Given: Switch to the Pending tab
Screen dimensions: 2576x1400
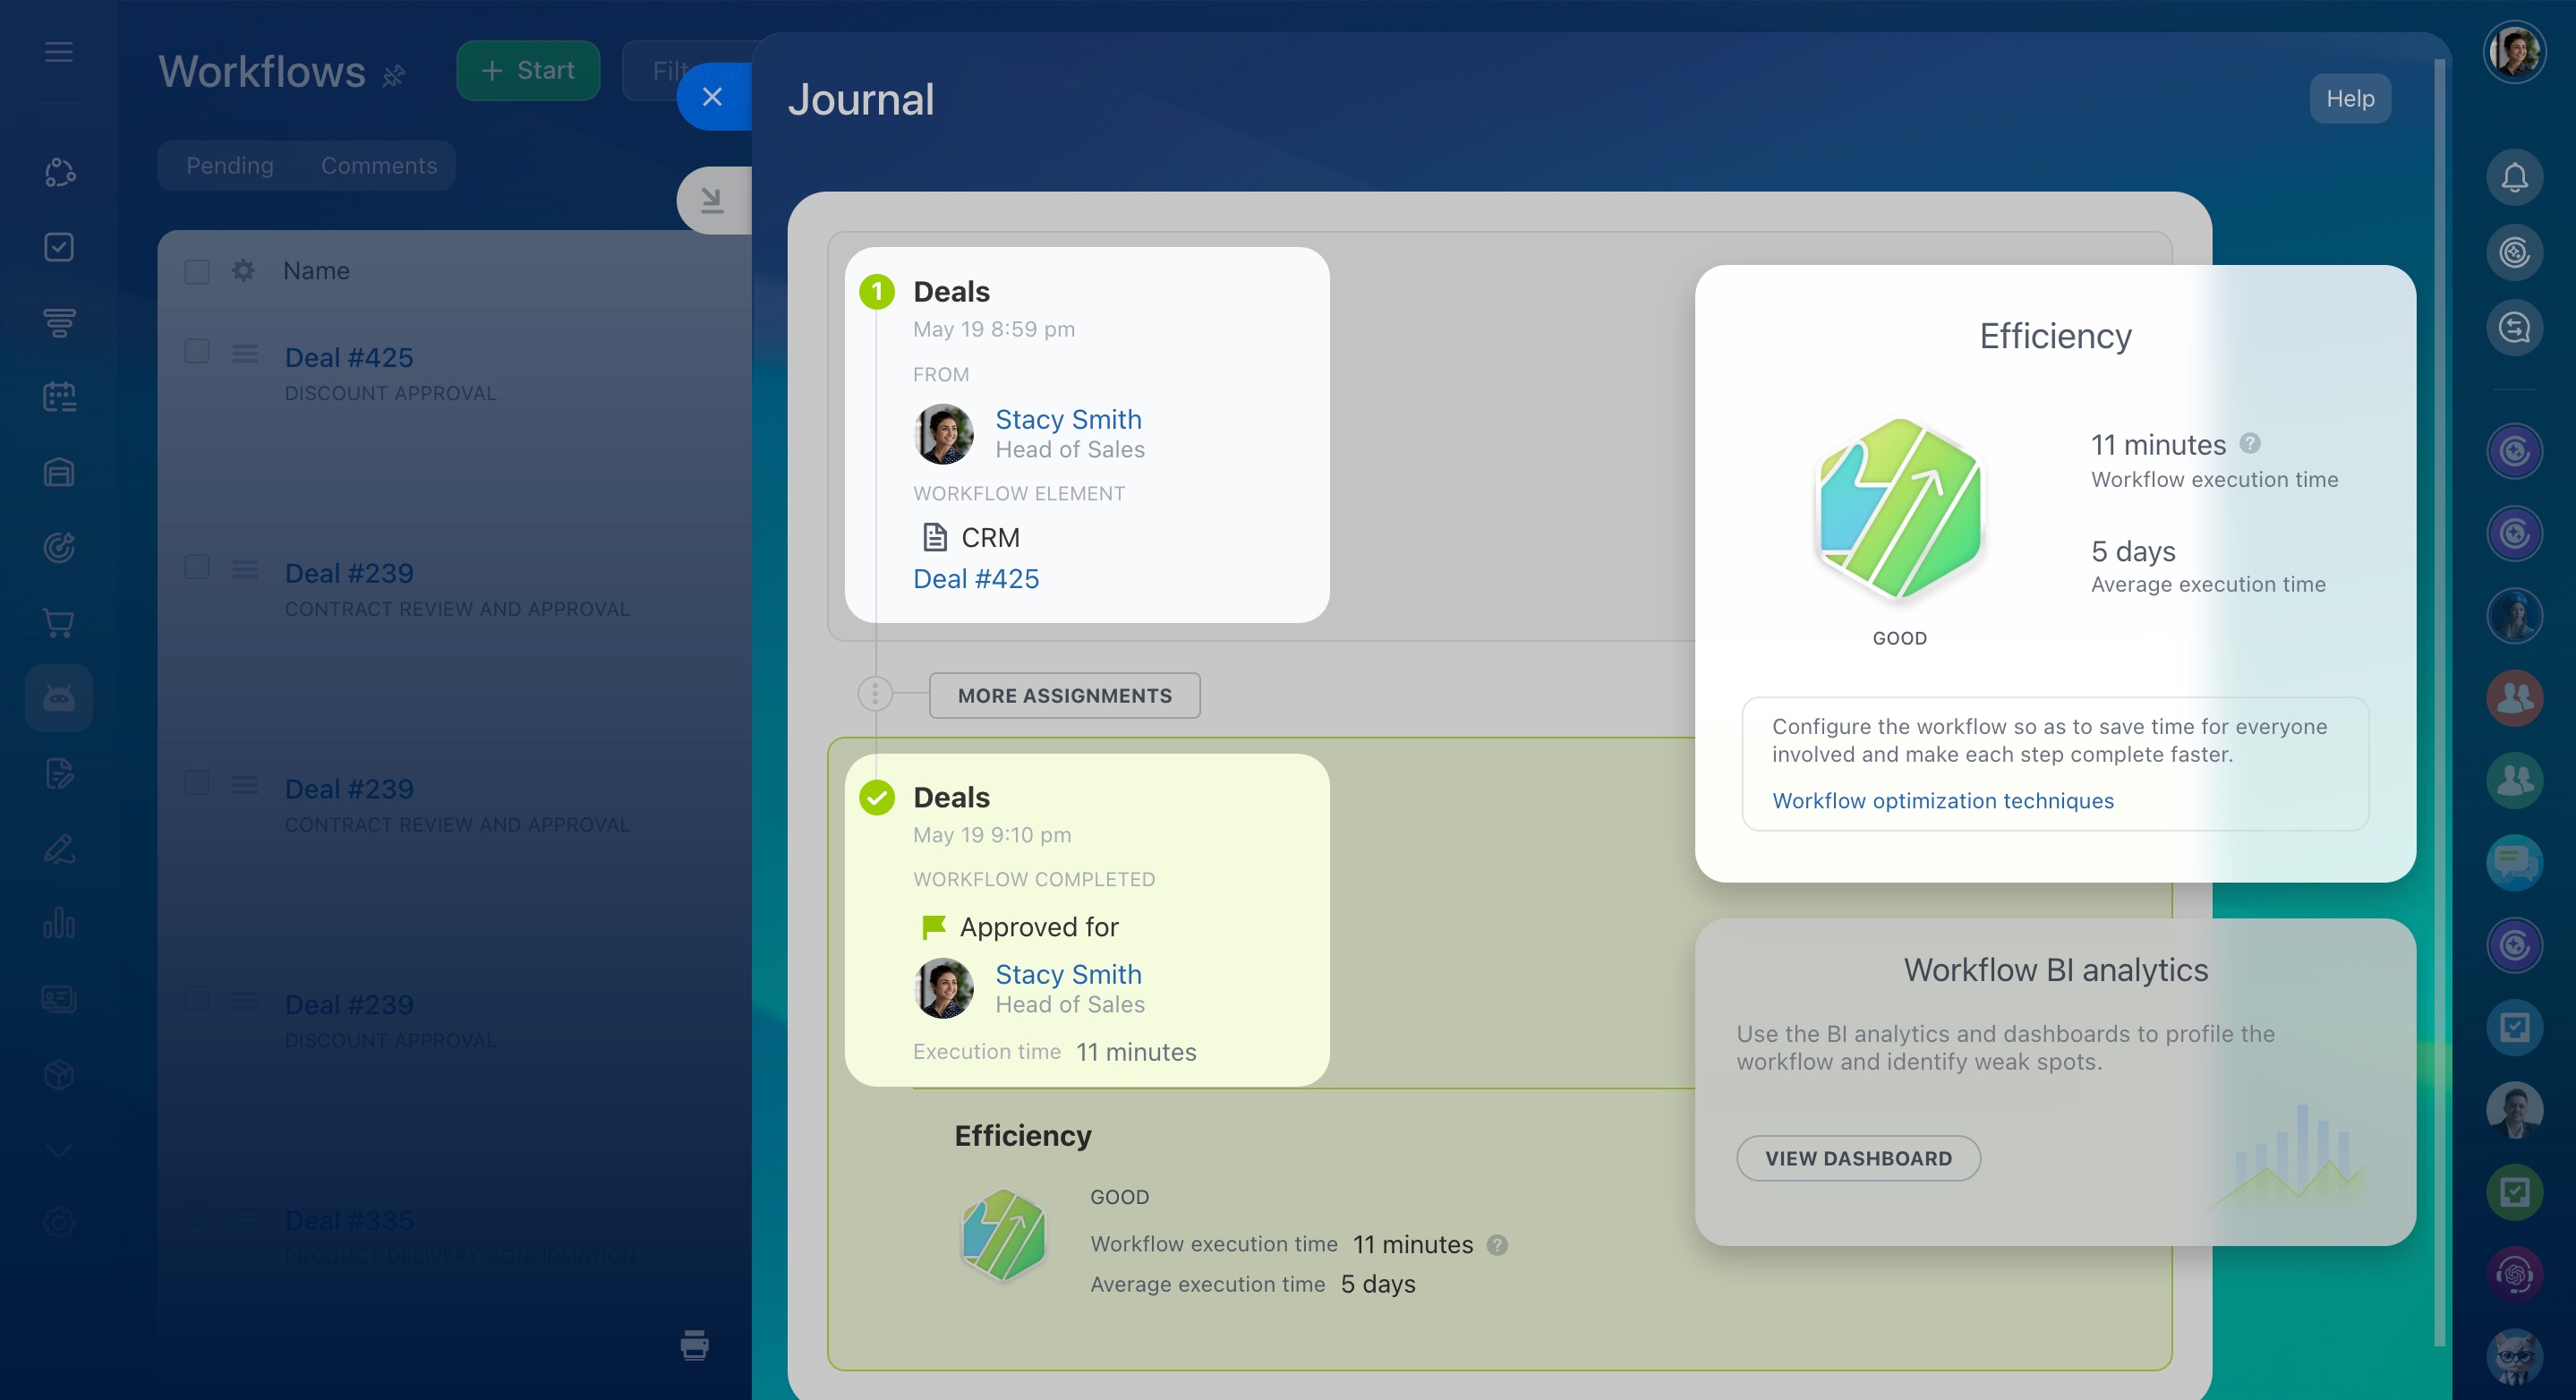Looking at the screenshot, I should click(x=230, y=166).
